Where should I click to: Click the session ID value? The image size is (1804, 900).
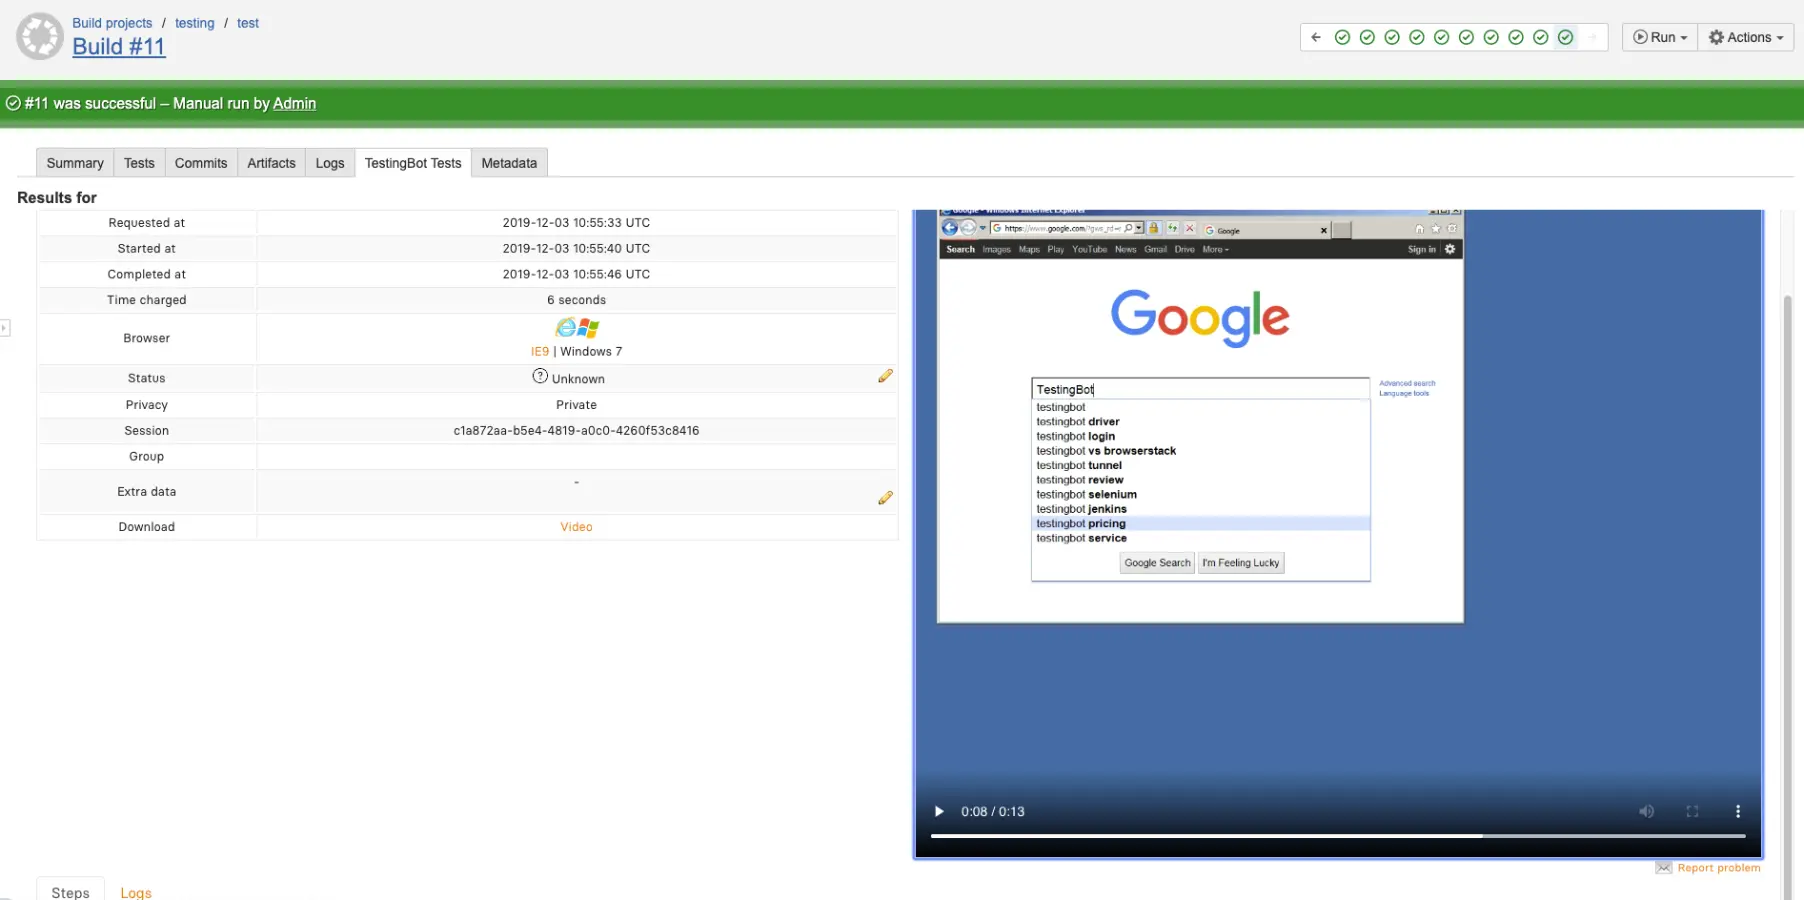576,431
